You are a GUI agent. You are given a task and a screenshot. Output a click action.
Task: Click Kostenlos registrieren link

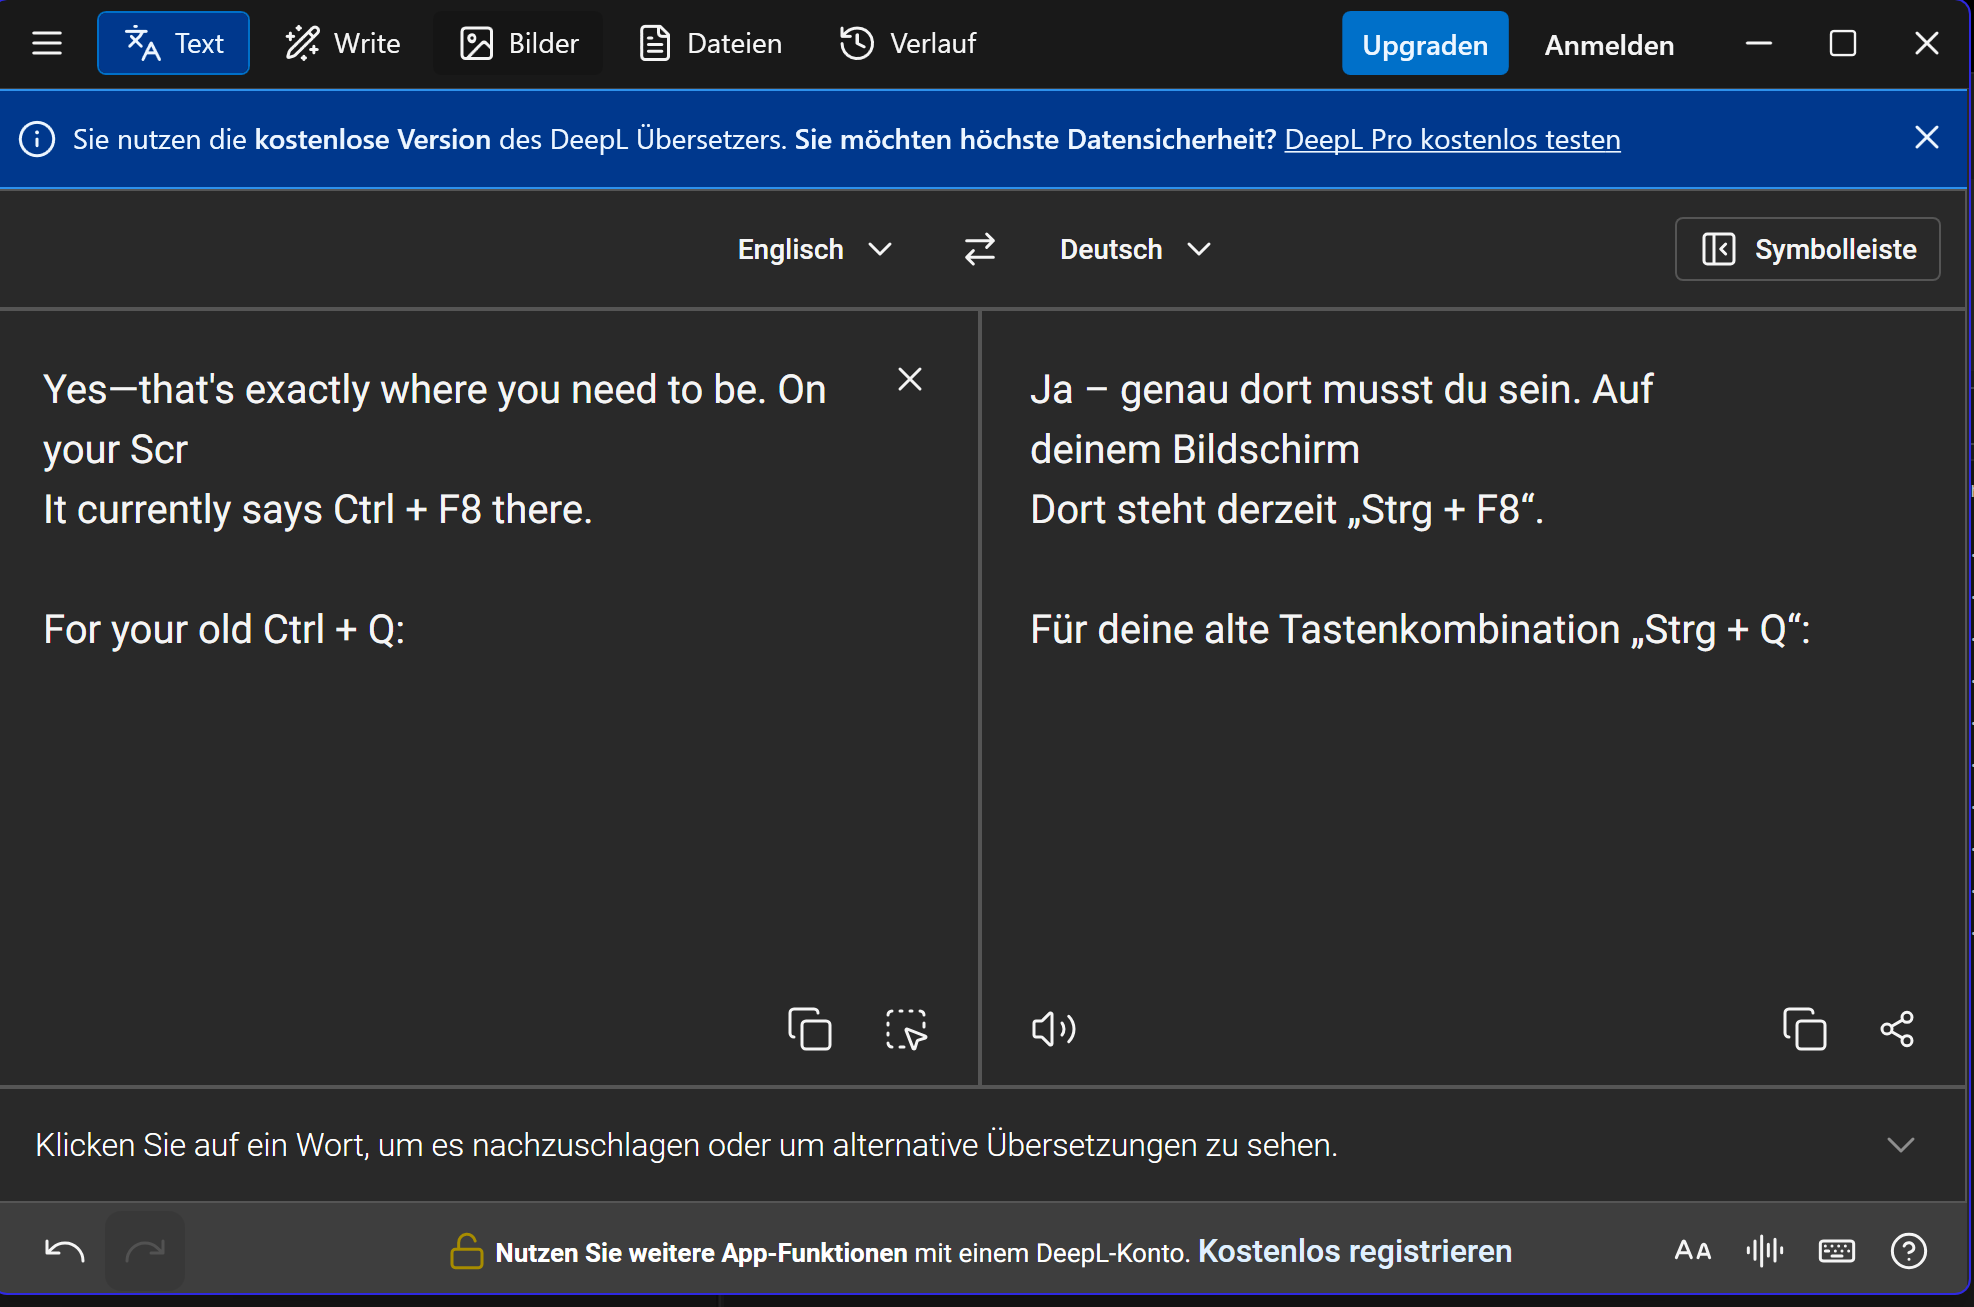coord(1355,1252)
